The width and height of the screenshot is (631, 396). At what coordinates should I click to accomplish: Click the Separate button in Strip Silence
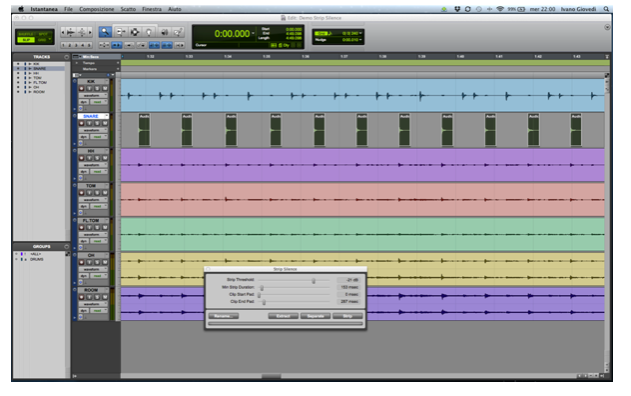[x=316, y=316]
